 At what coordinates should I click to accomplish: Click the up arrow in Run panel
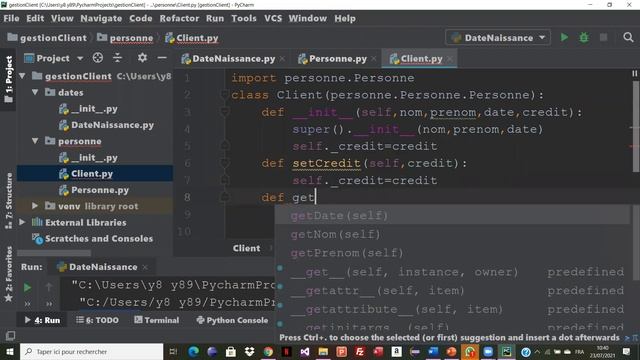49,287
